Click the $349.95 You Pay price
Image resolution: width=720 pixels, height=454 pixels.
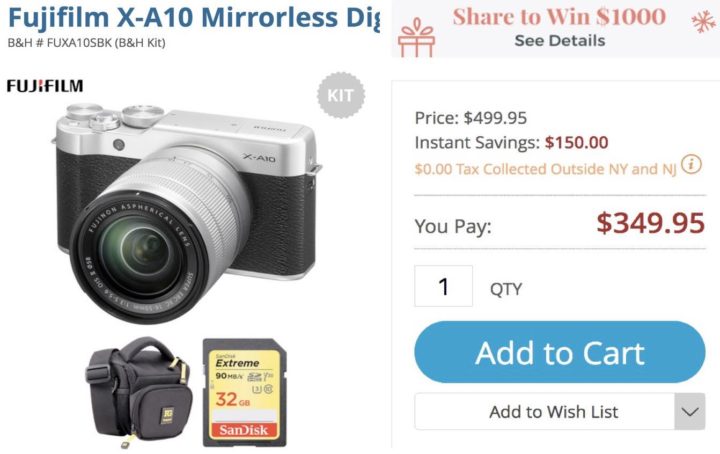tap(650, 223)
